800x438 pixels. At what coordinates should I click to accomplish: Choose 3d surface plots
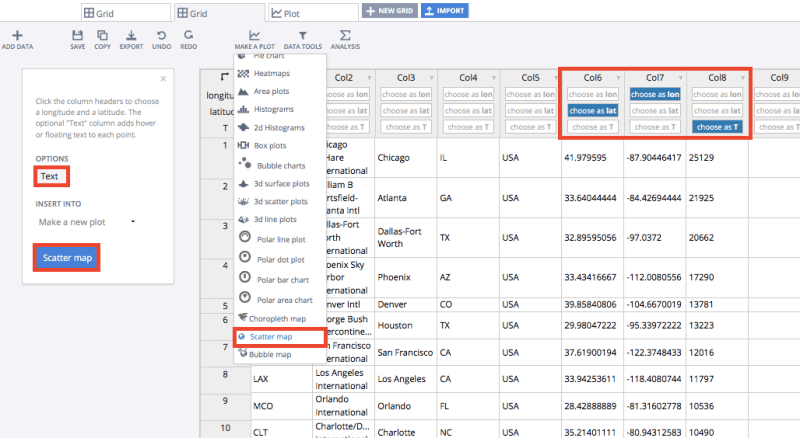pyautogui.click(x=281, y=184)
